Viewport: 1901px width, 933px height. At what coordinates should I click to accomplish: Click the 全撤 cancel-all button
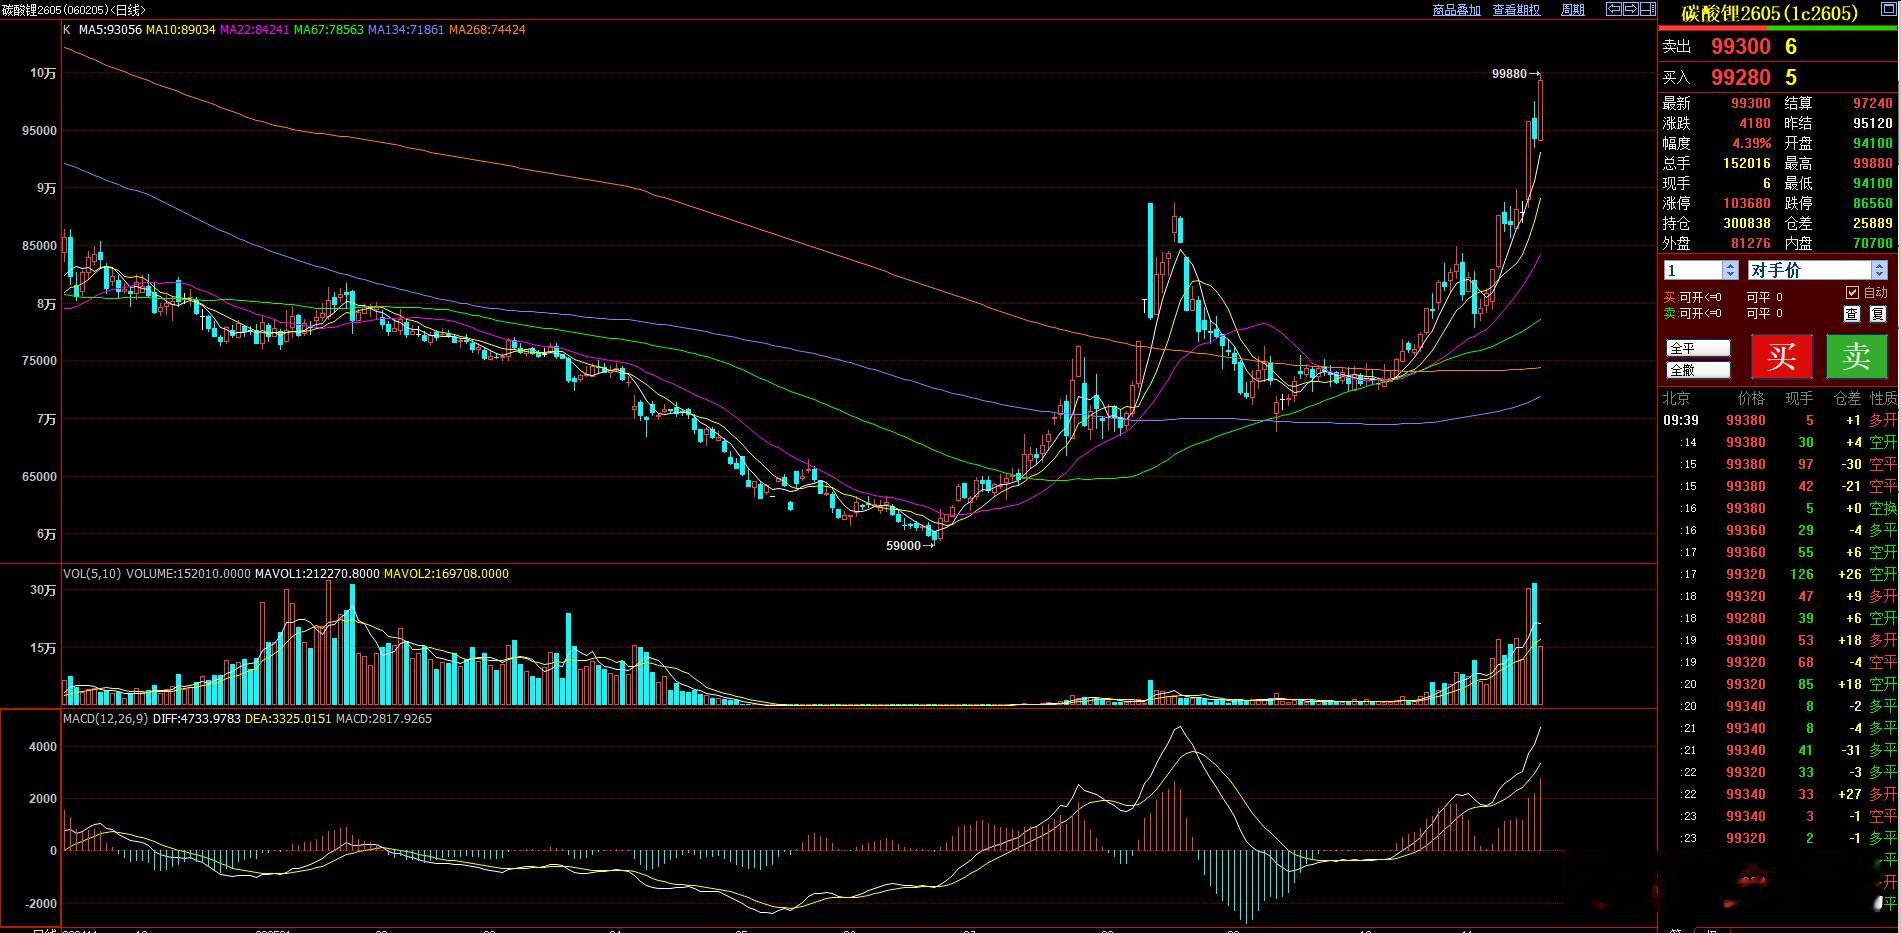[x=1698, y=370]
